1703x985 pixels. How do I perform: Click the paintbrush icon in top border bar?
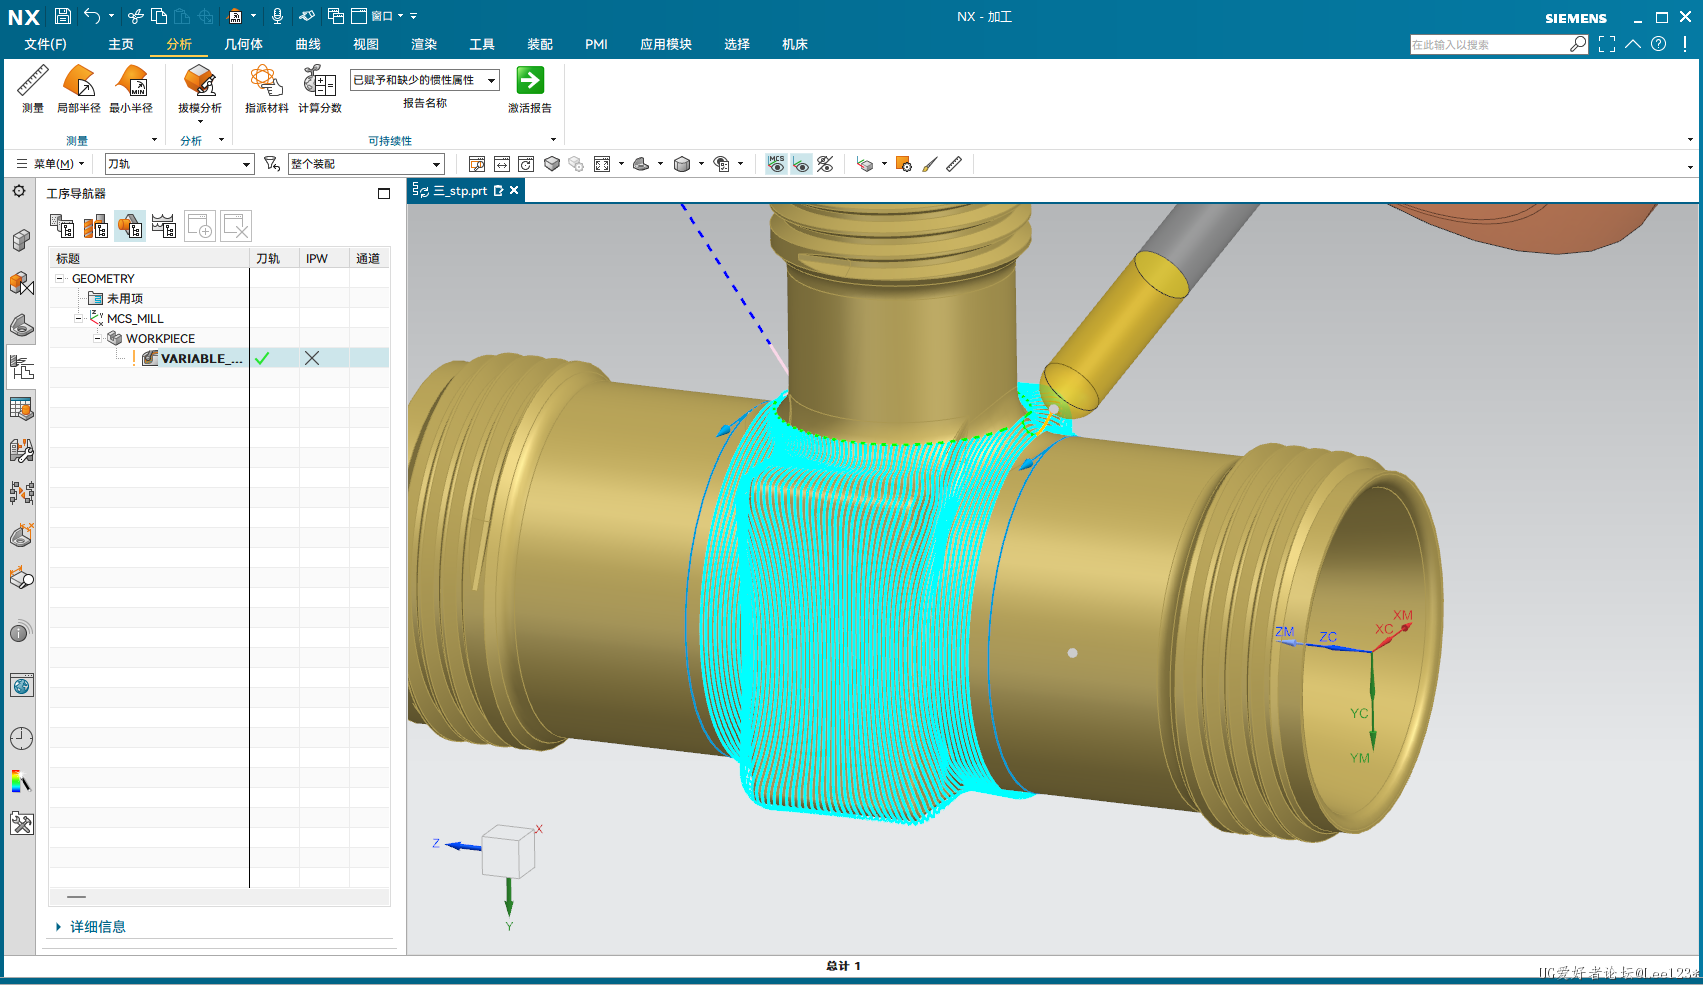click(929, 164)
